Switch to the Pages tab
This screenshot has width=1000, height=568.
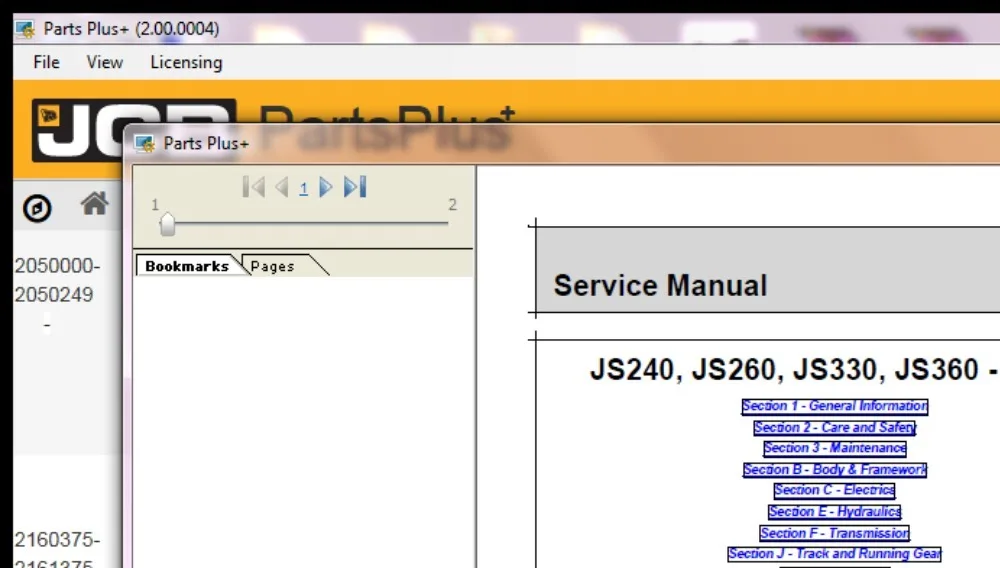tap(273, 266)
